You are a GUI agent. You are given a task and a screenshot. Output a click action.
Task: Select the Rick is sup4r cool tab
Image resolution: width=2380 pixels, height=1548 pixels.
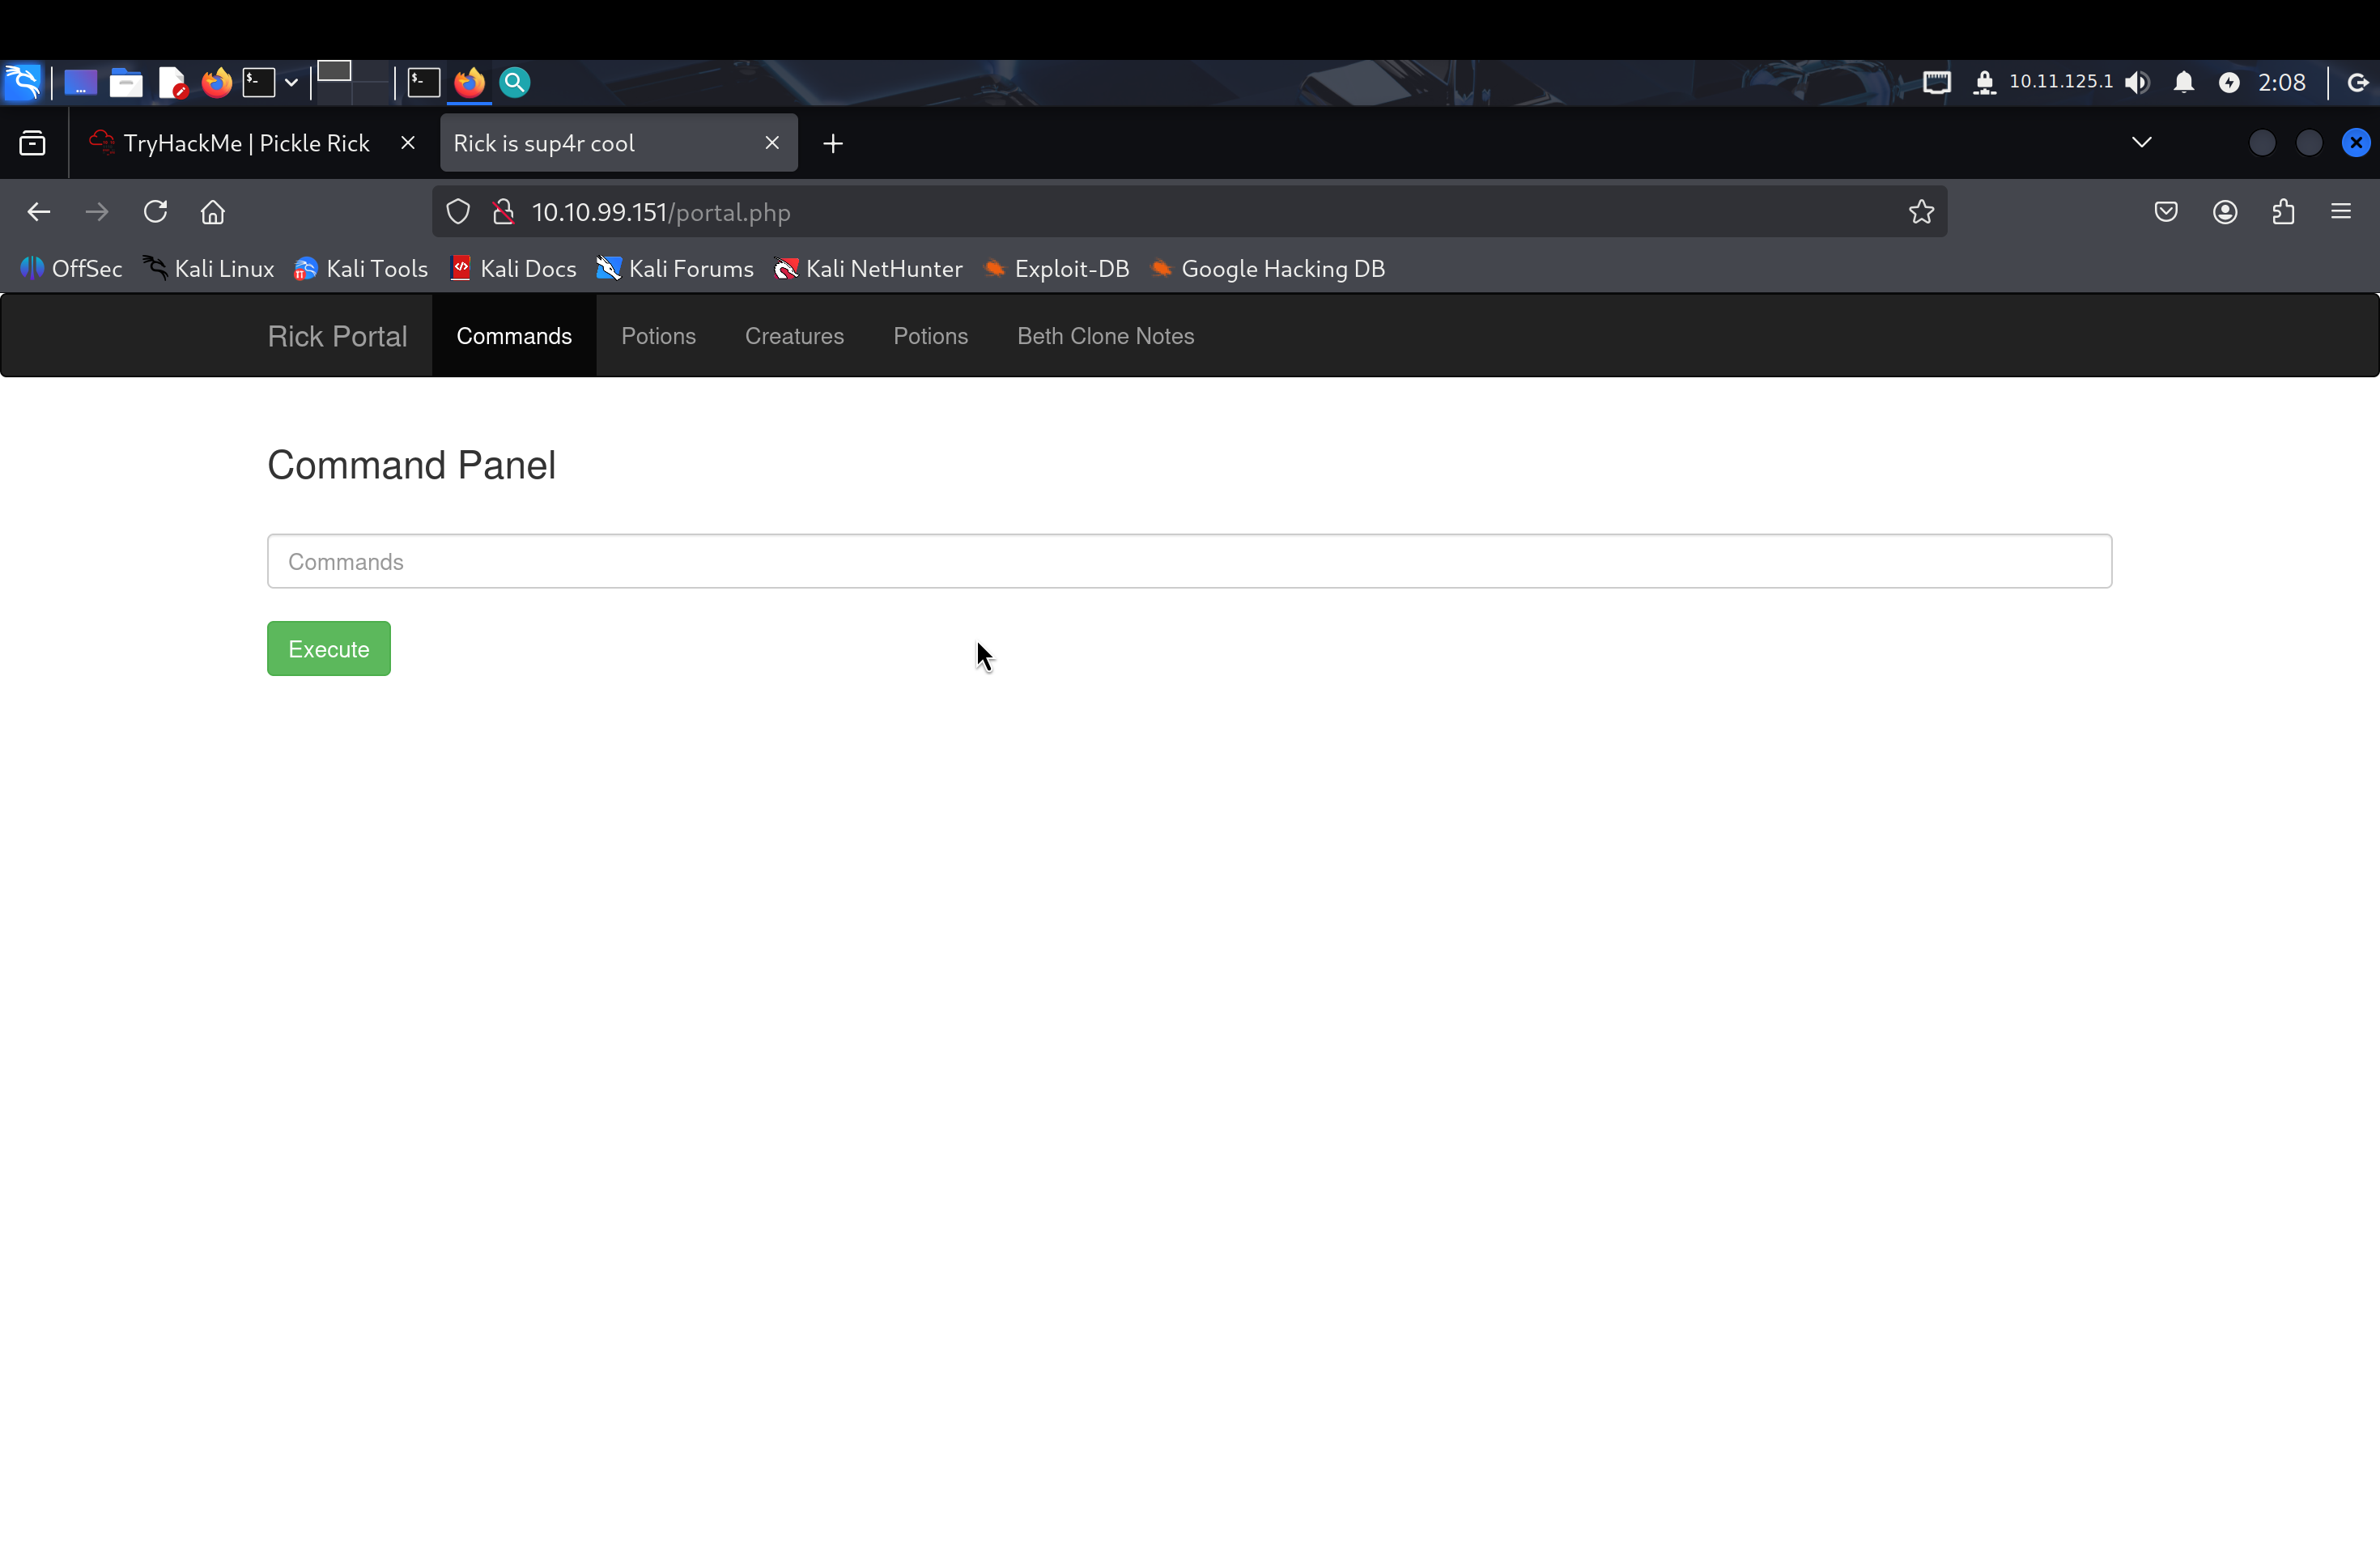click(619, 143)
